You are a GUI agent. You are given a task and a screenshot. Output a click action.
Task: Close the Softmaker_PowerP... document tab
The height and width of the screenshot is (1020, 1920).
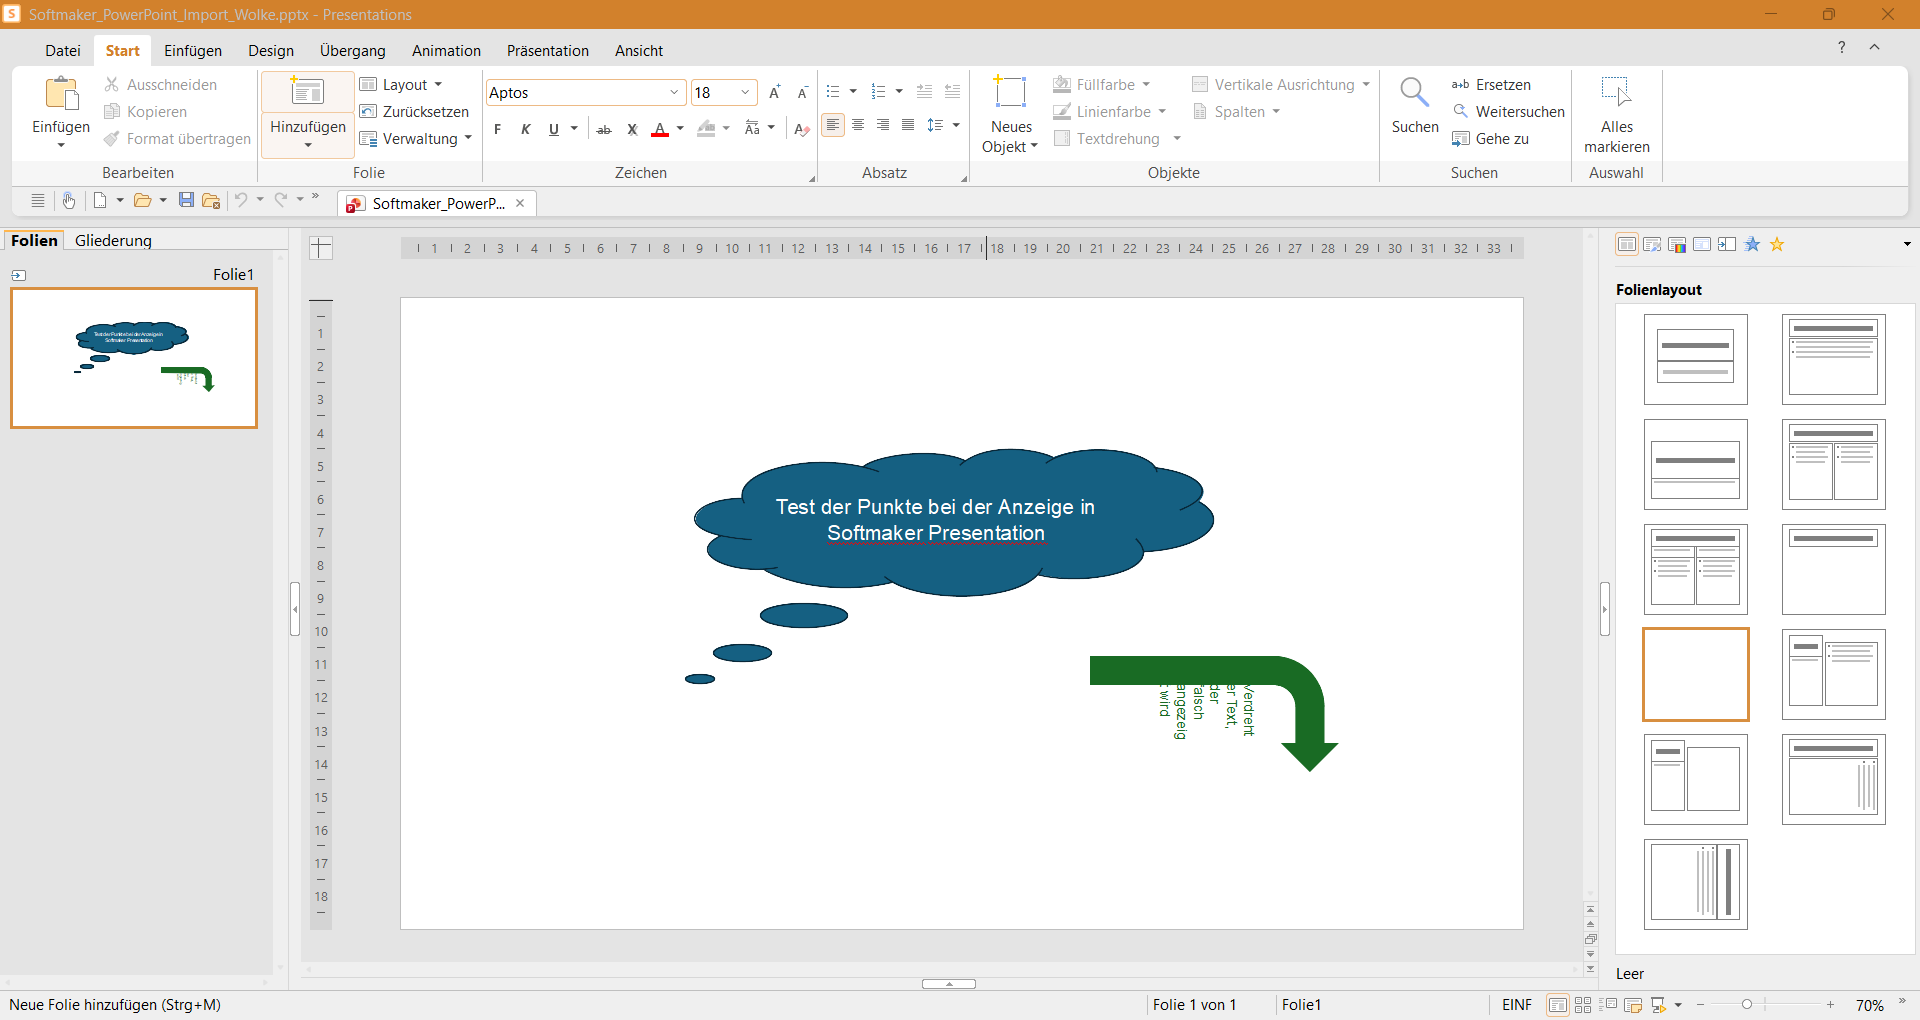click(x=520, y=203)
